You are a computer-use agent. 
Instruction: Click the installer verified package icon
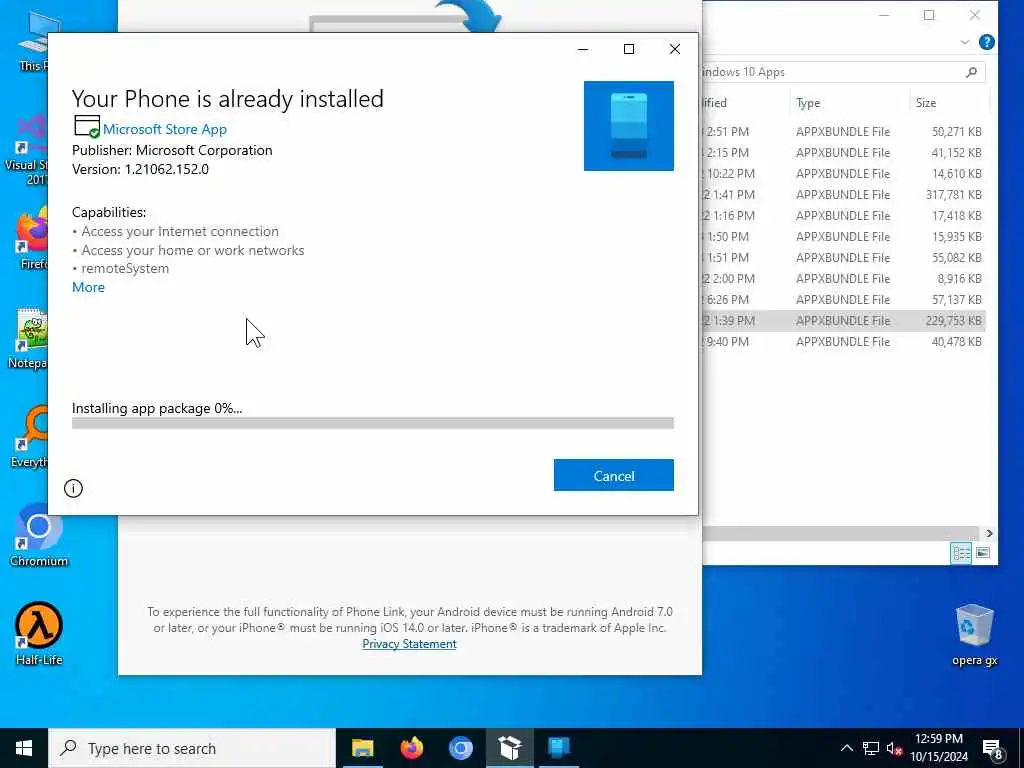pos(87,127)
